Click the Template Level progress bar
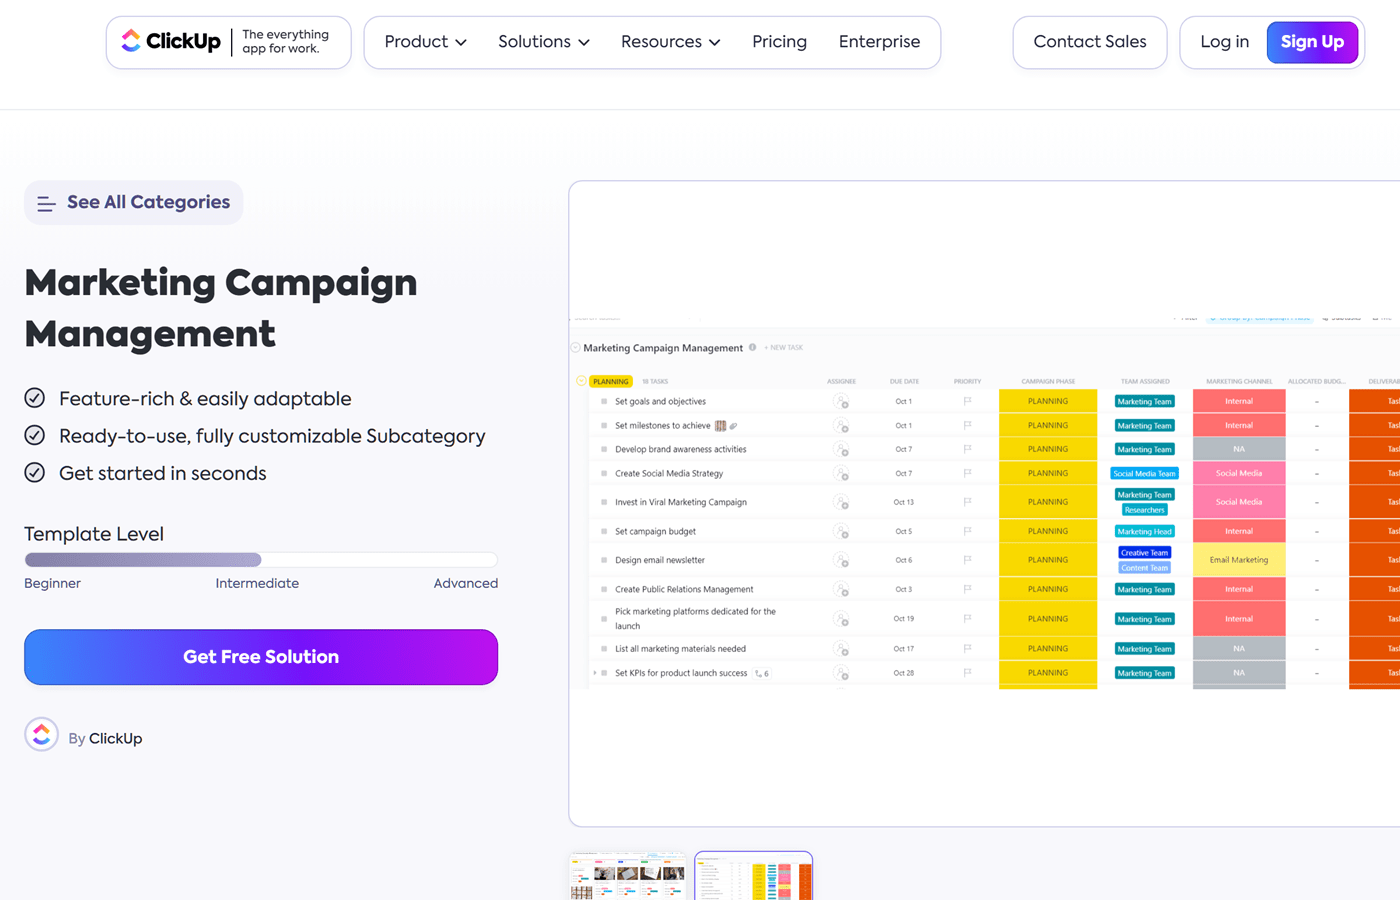This screenshot has width=1400, height=900. point(261,560)
